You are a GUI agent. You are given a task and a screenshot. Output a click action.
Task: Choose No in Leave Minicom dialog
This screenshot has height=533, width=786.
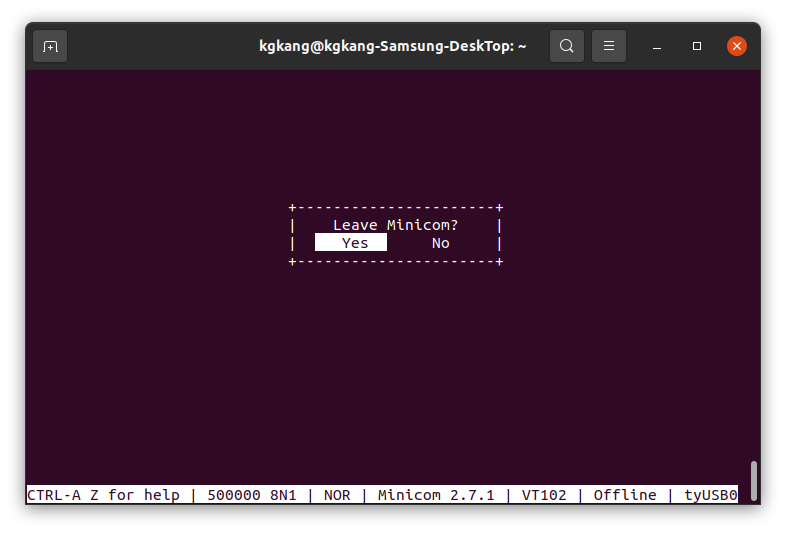coord(441,243)
